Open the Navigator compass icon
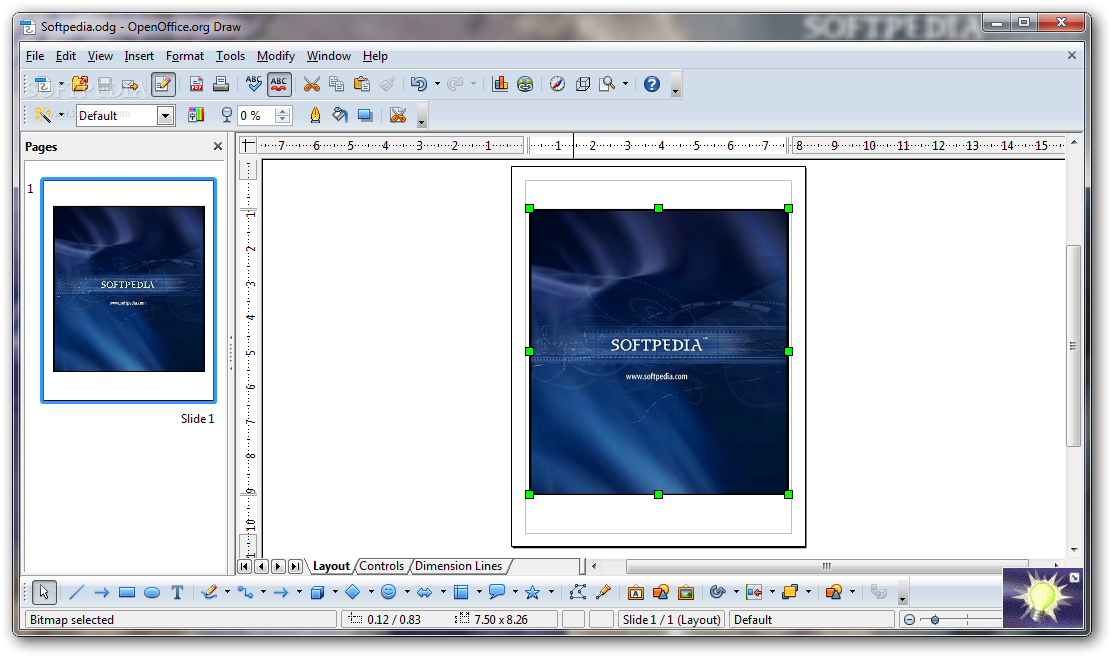Image resolution: width=1112 pixels, height=657 pixels. click(x=557, y=84)
